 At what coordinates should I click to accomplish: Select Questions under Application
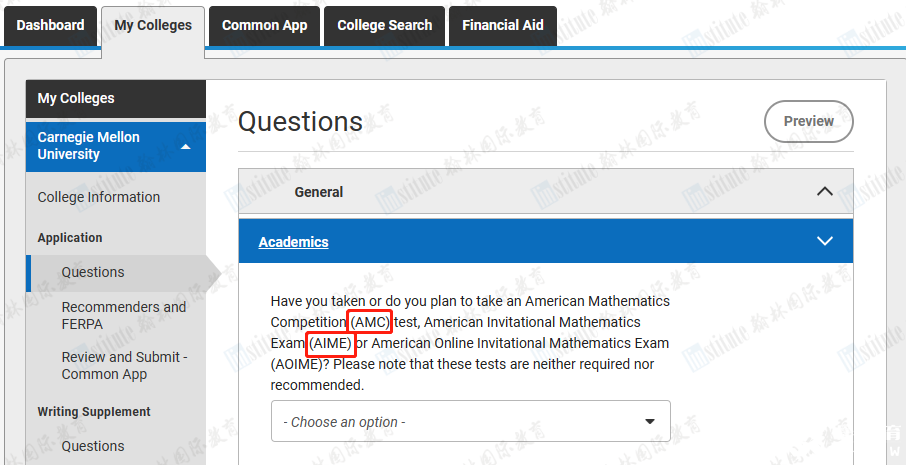[x=93, y=272]
